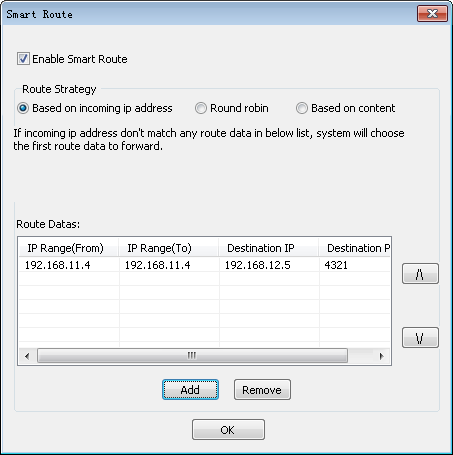Add a new route data
Screen dimensions: 453x455
tap(190, 390)
